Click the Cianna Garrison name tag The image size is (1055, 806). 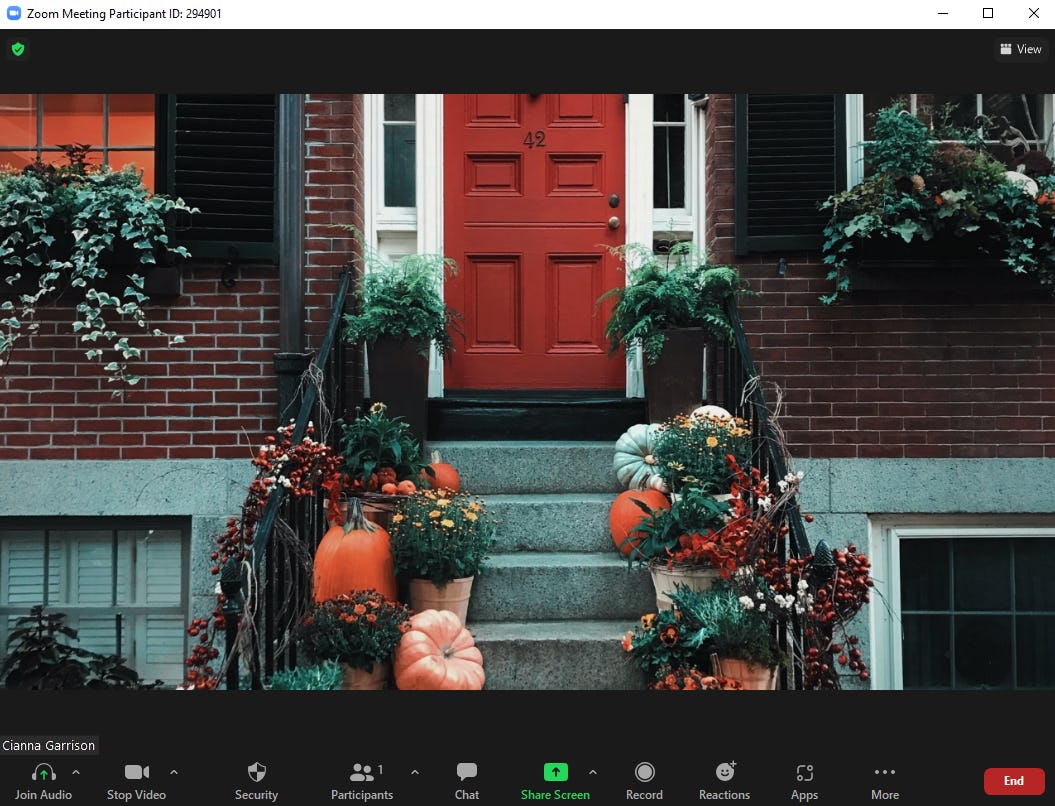(x=48, y=745)
